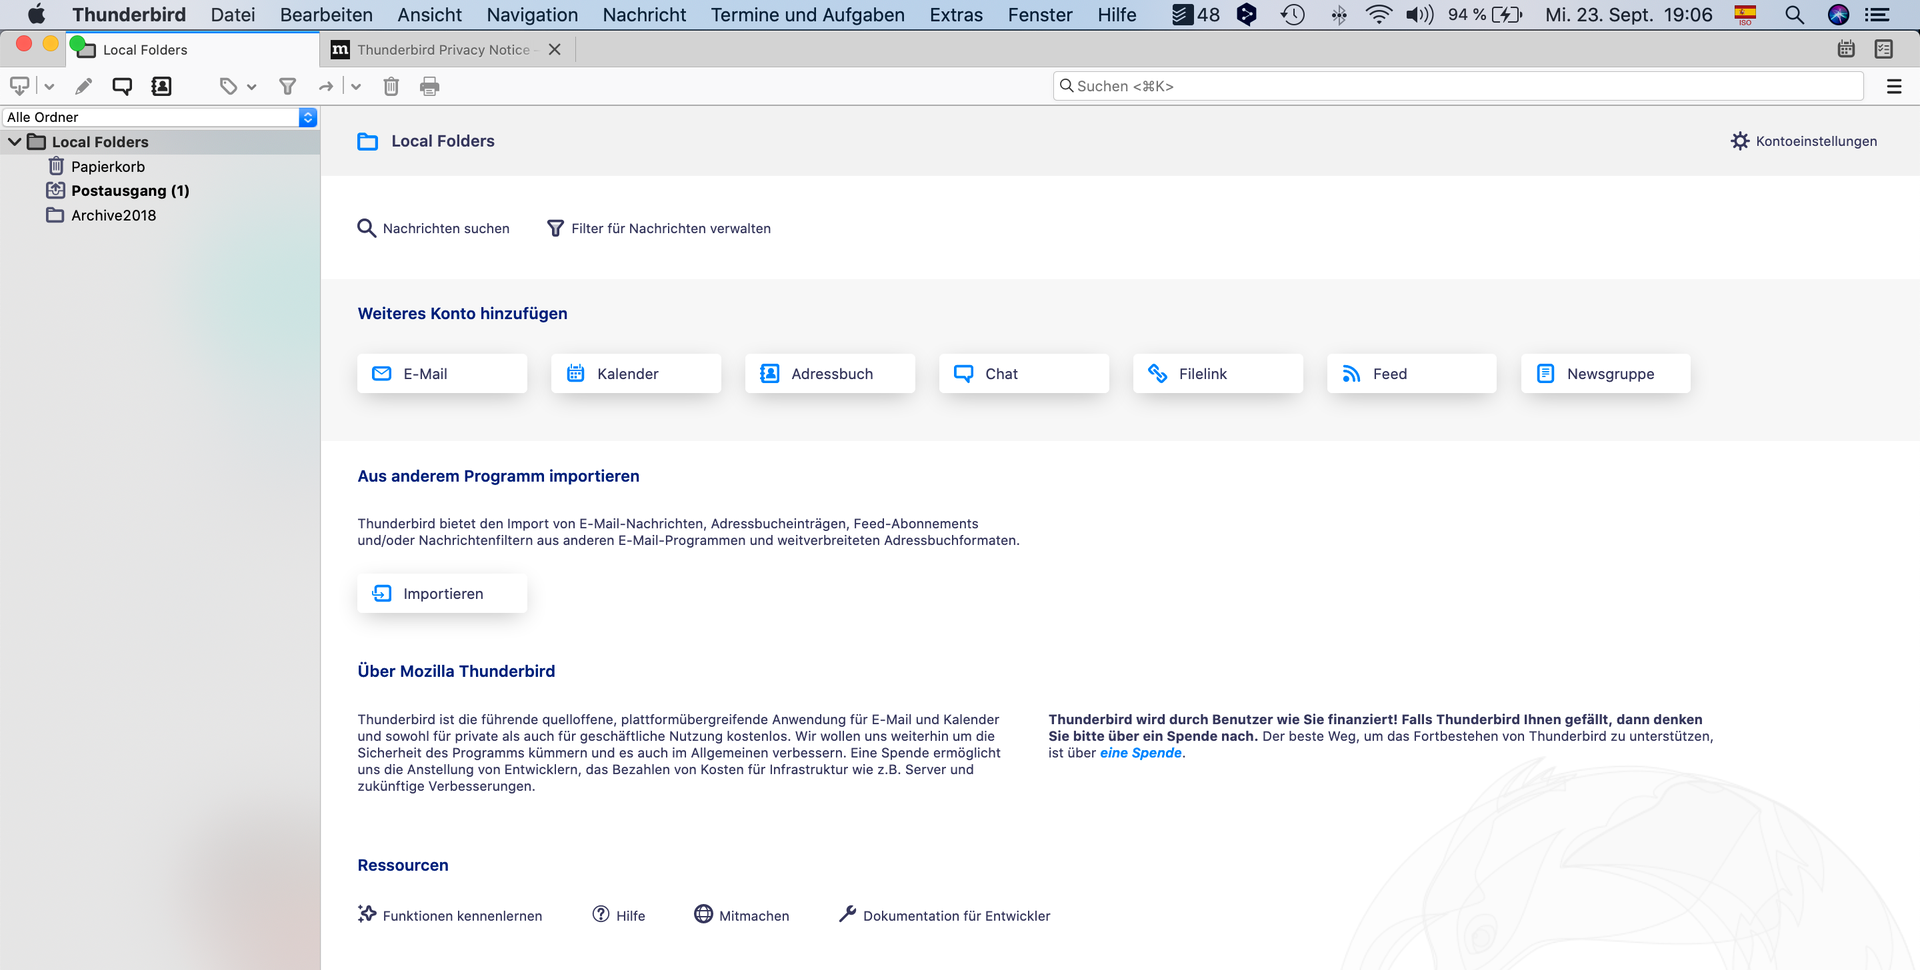The image size is (1920, 970).
Task: Open the Extras menu
Action: (956, 15)
